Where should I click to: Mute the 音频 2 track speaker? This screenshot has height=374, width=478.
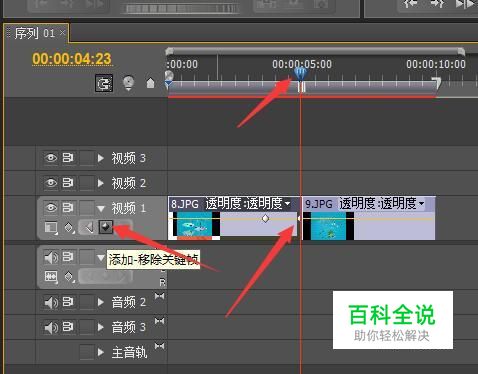[x=51, y=303]
